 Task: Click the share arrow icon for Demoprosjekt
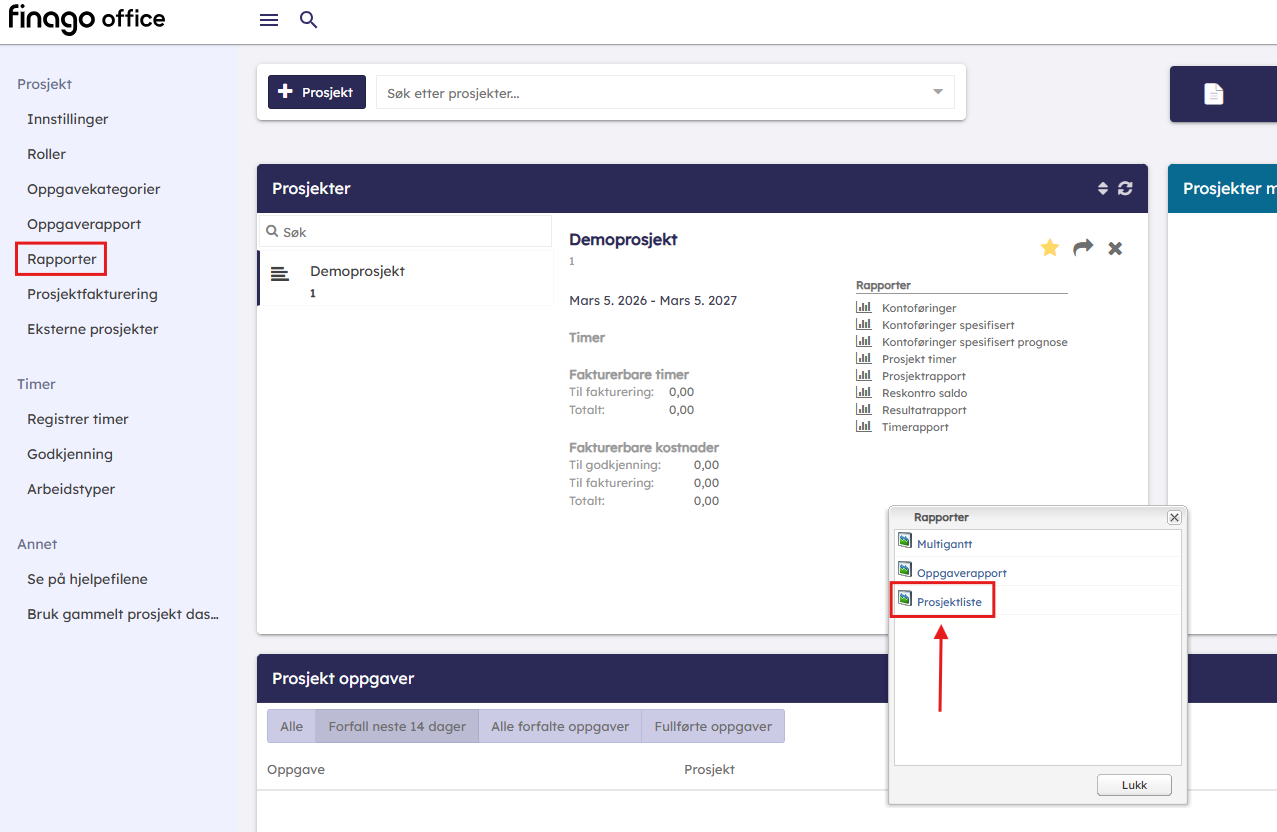(1083, 248)
